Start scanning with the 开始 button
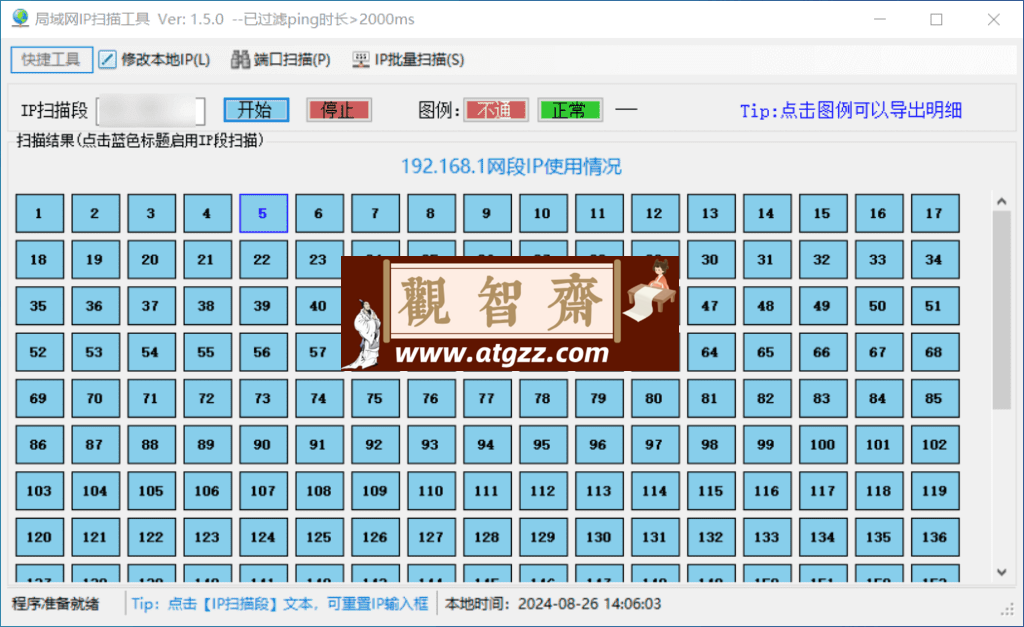Screen dimensions: 1024x627 click(x=256, y=110)
